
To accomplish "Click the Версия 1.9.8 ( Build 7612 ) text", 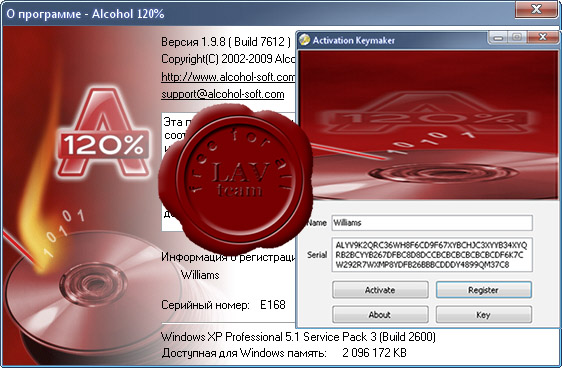I will [226, 42].
